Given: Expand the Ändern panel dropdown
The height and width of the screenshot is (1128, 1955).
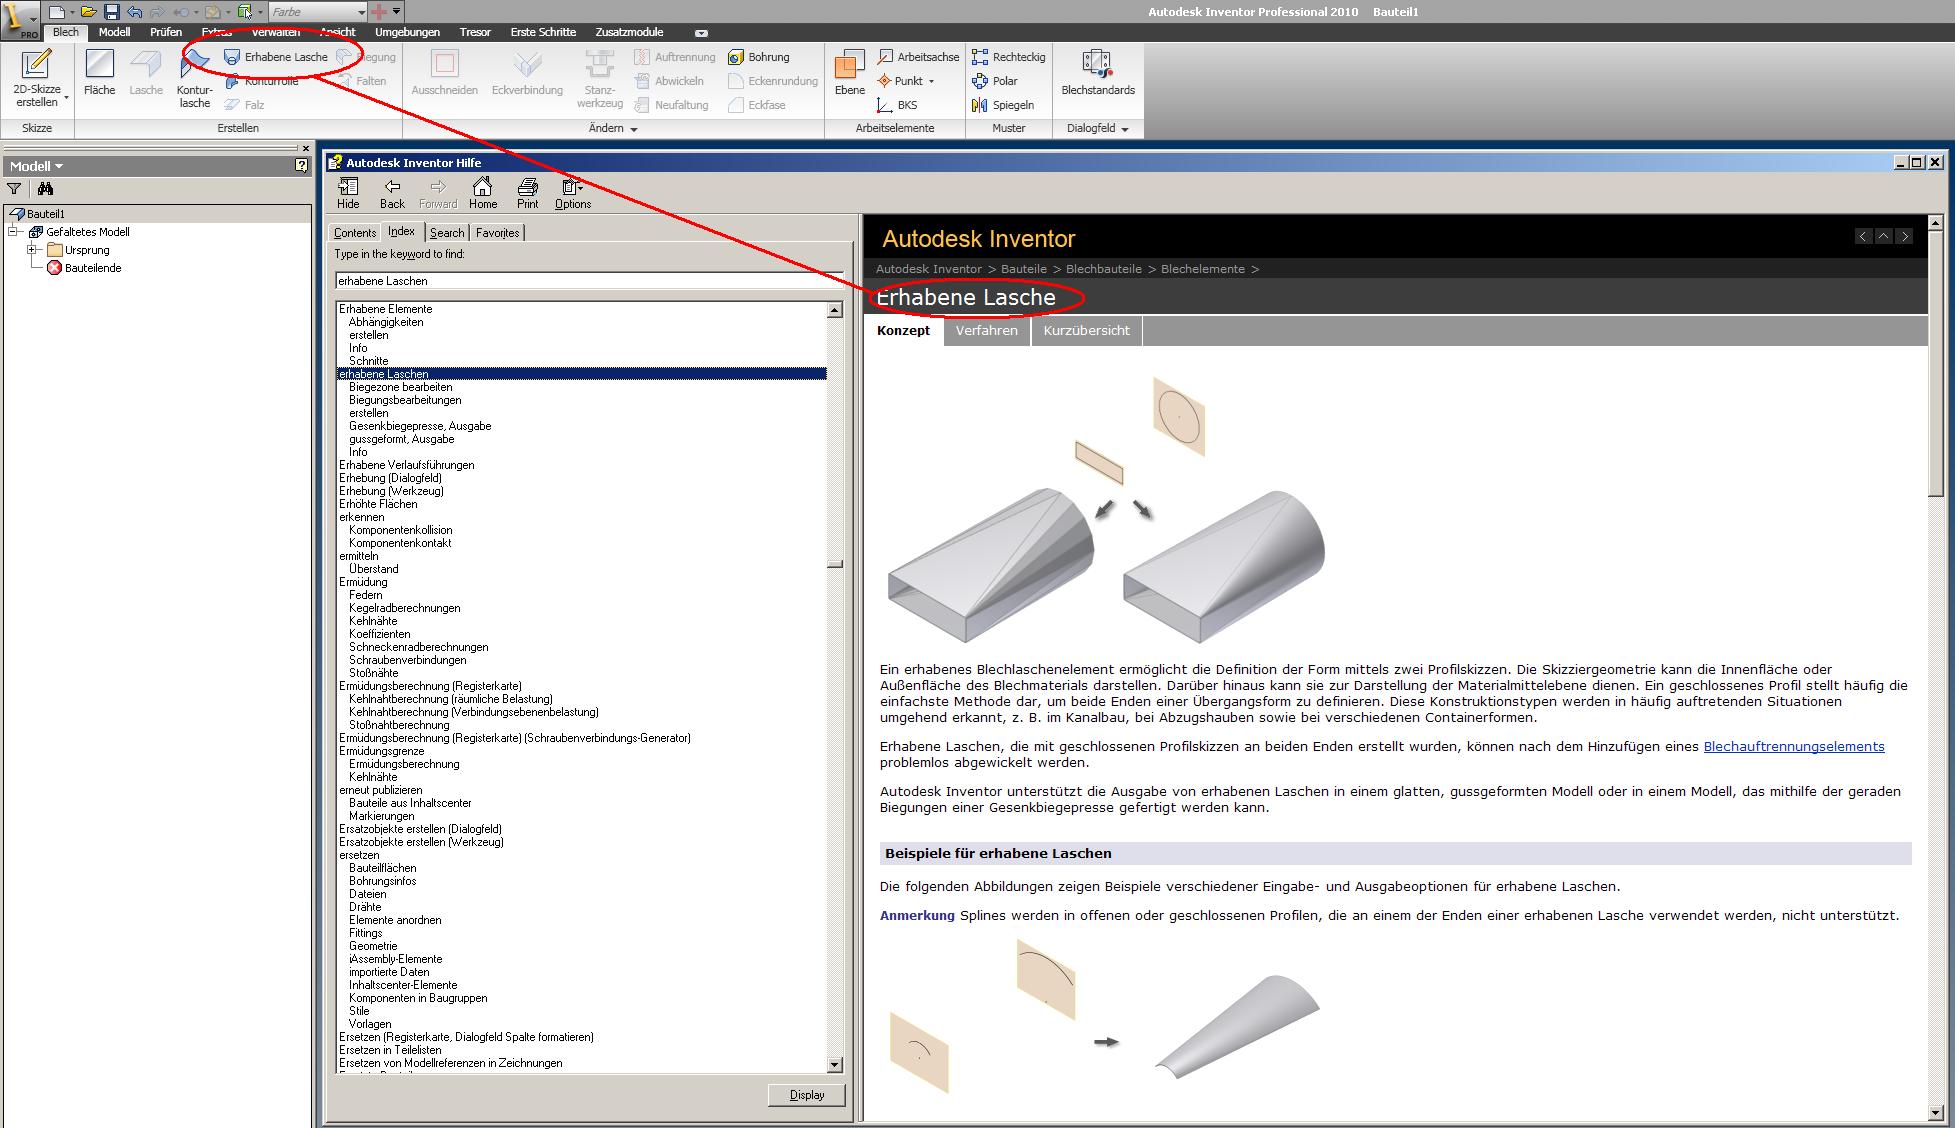Looking at the screenshot, I should click(633, 129).
